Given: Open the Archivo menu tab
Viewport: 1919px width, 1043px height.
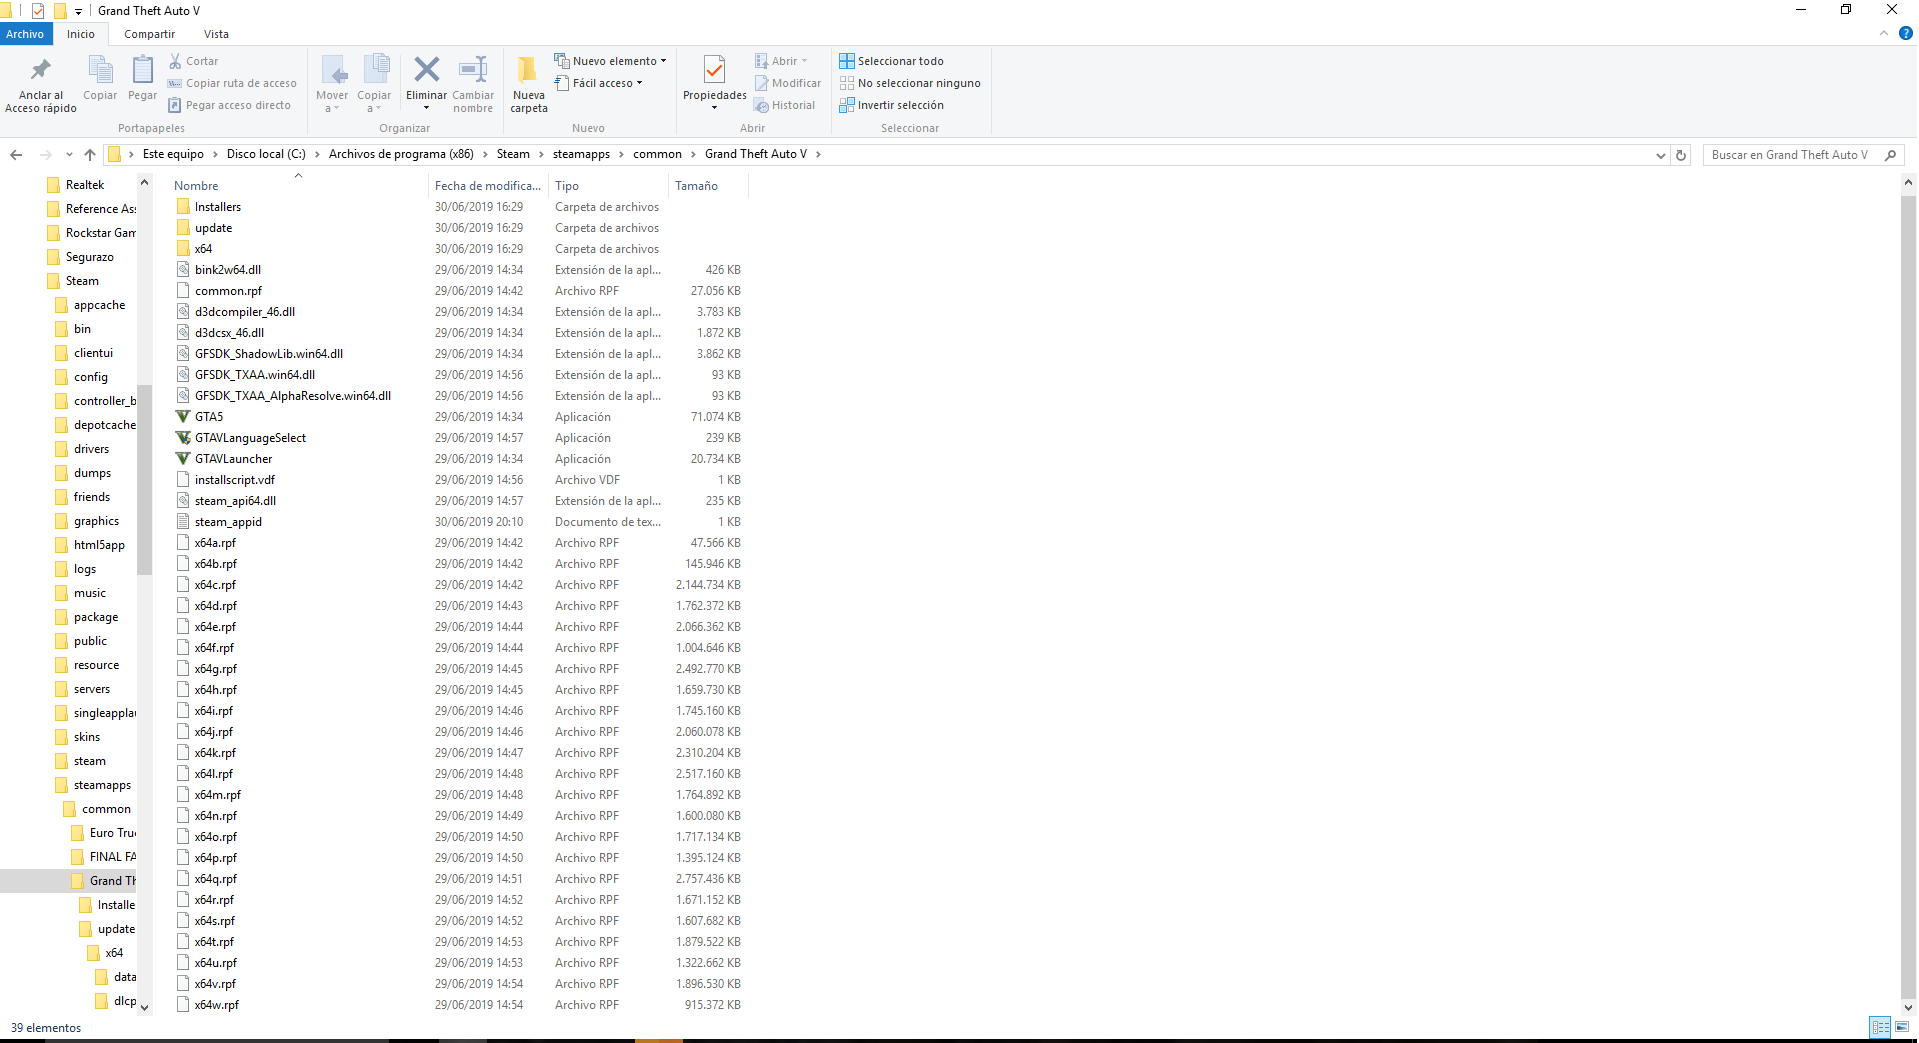Looking at the screenshot, I should (26, 34).
